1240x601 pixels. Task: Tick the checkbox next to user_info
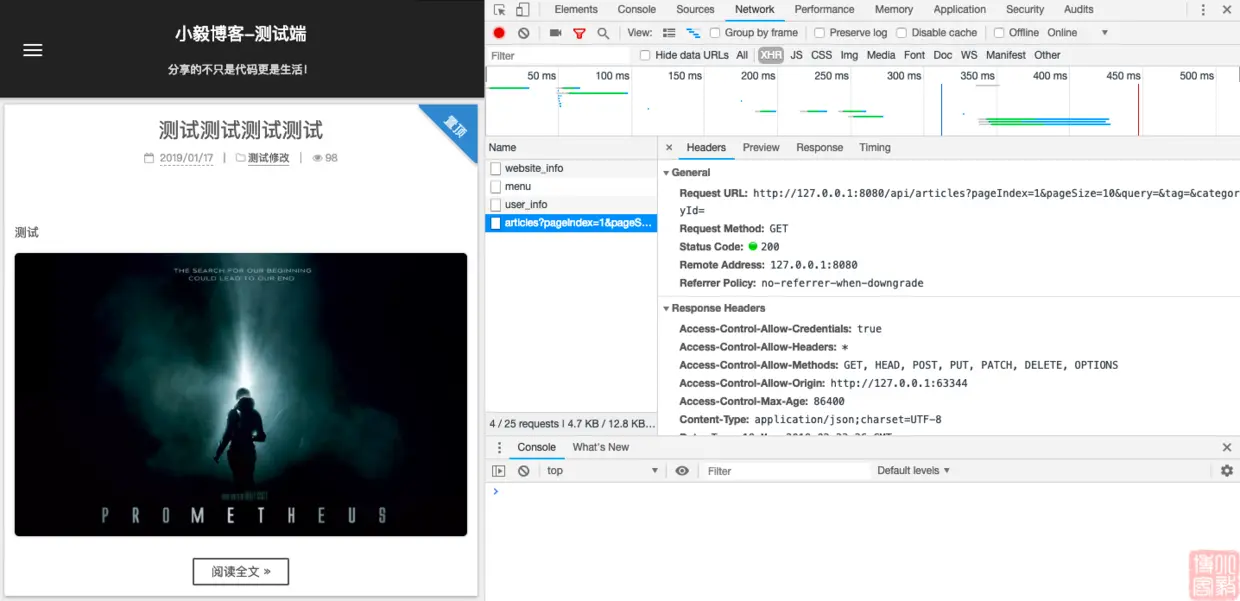(x=495, y=204)
